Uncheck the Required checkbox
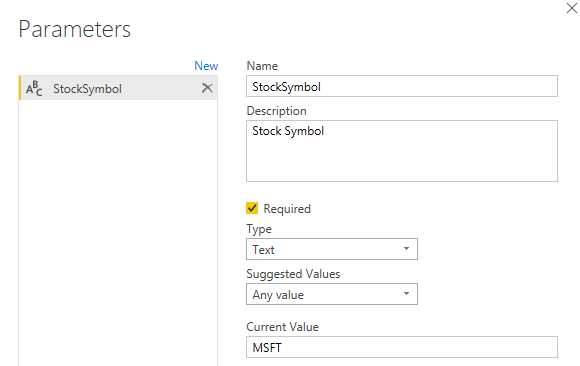Image resolution: width=580 pixels, height=366 pixels. tap(252, 208)
